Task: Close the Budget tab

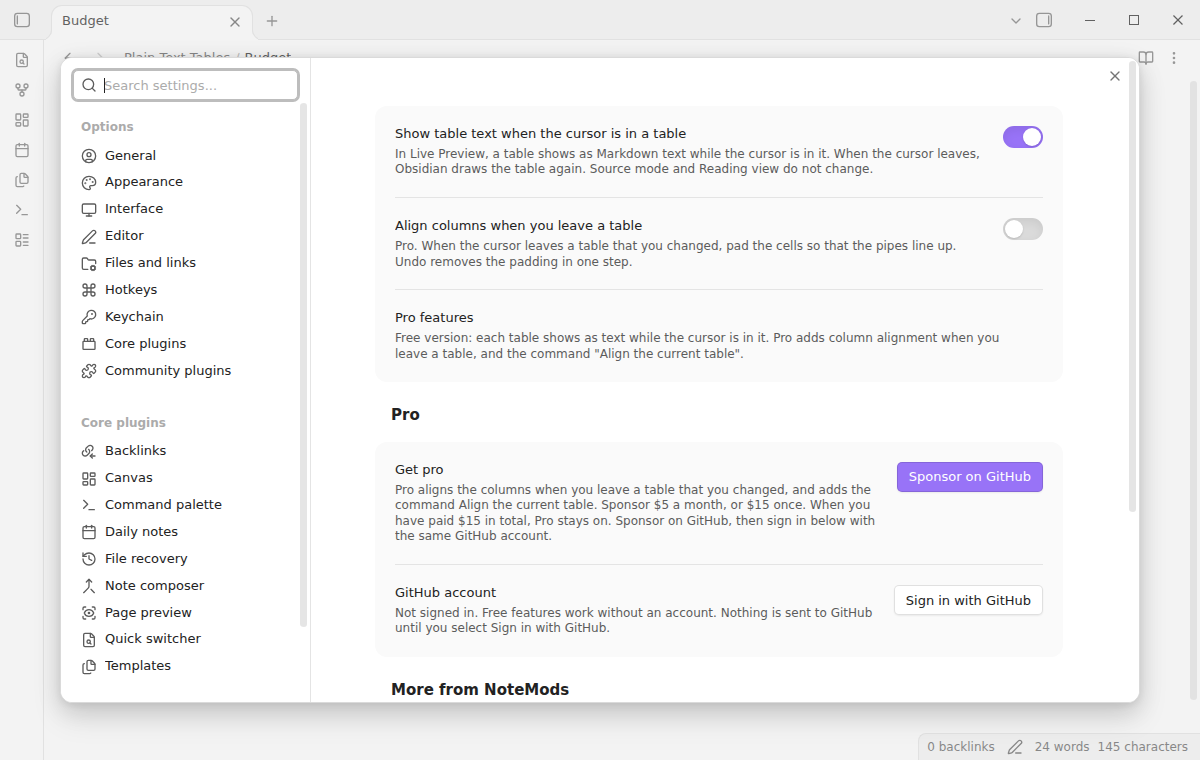Action: pyautogui.click(x=235, y=21)
